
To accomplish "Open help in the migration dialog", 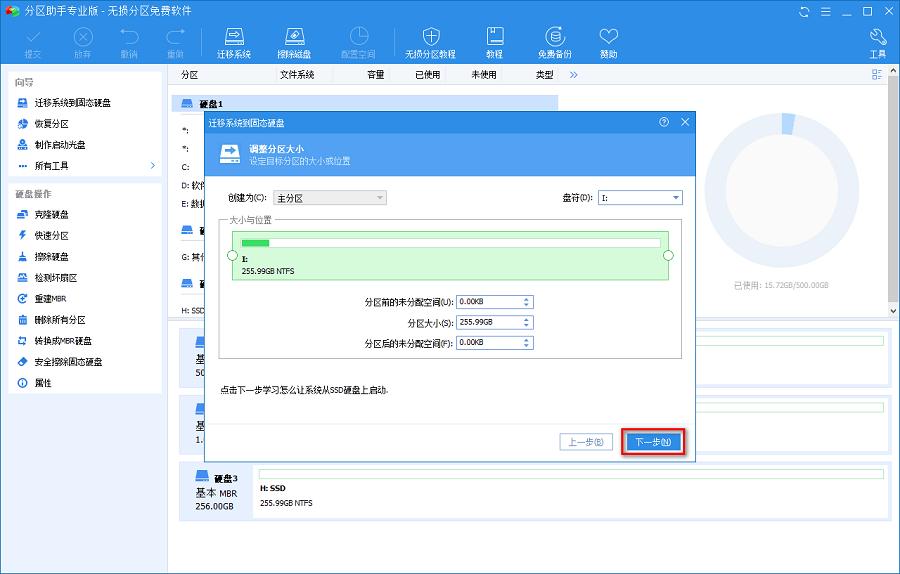I will [664, 122].
